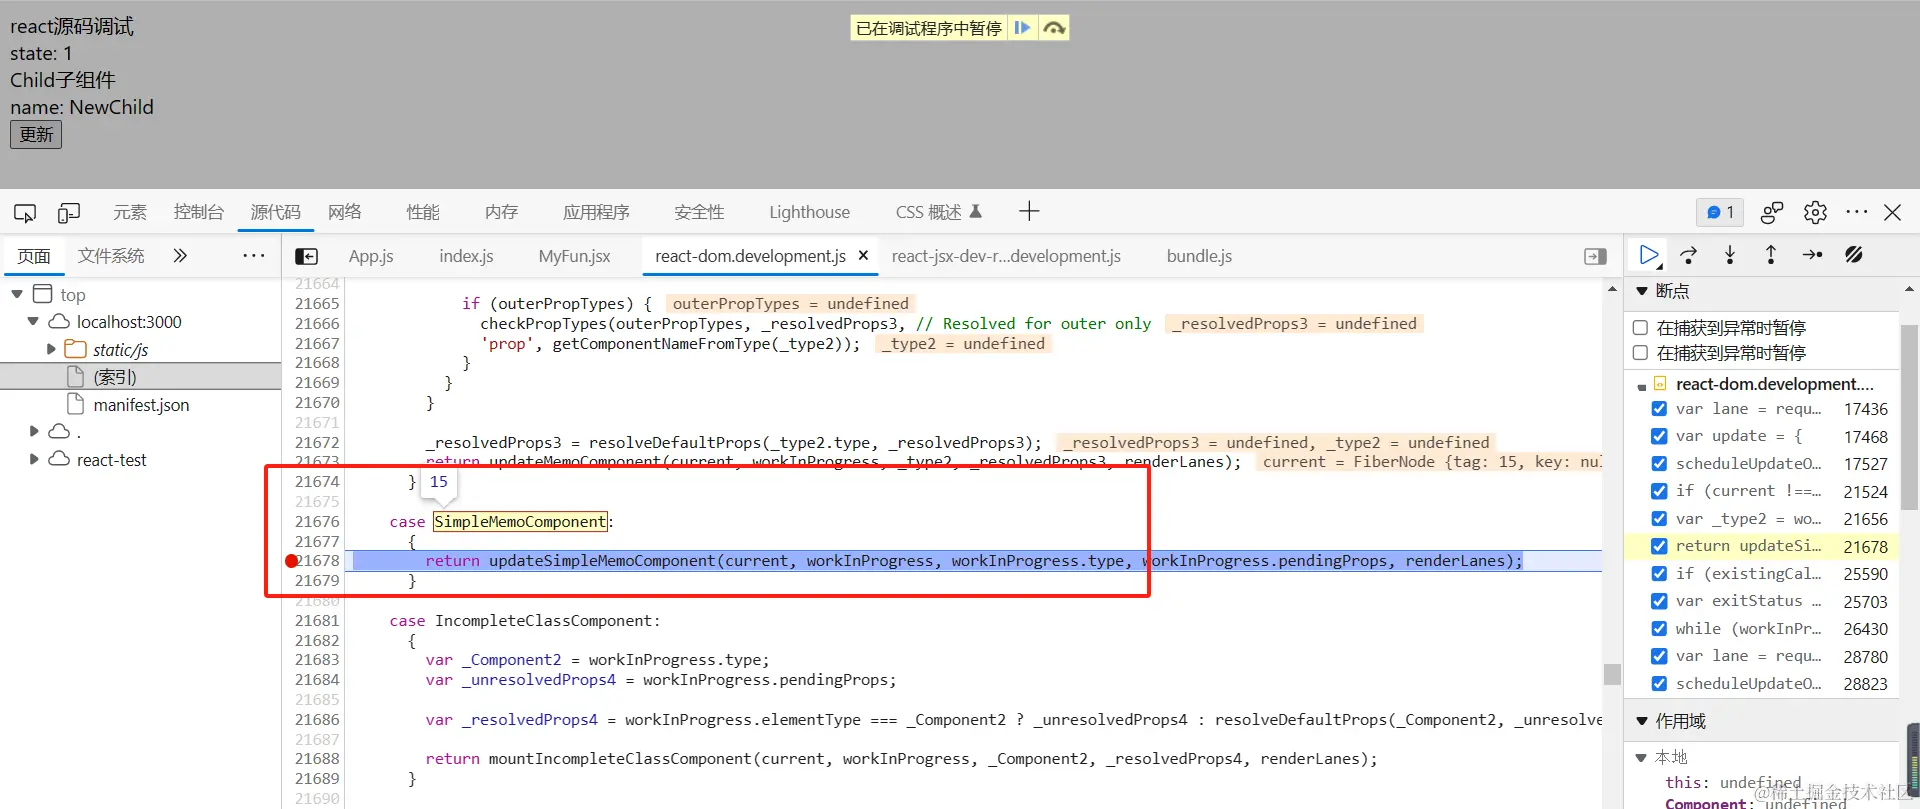The image size is (1920, 809).
Task: Step over in paused overlay banner
Action: [x=1054, y=28]
